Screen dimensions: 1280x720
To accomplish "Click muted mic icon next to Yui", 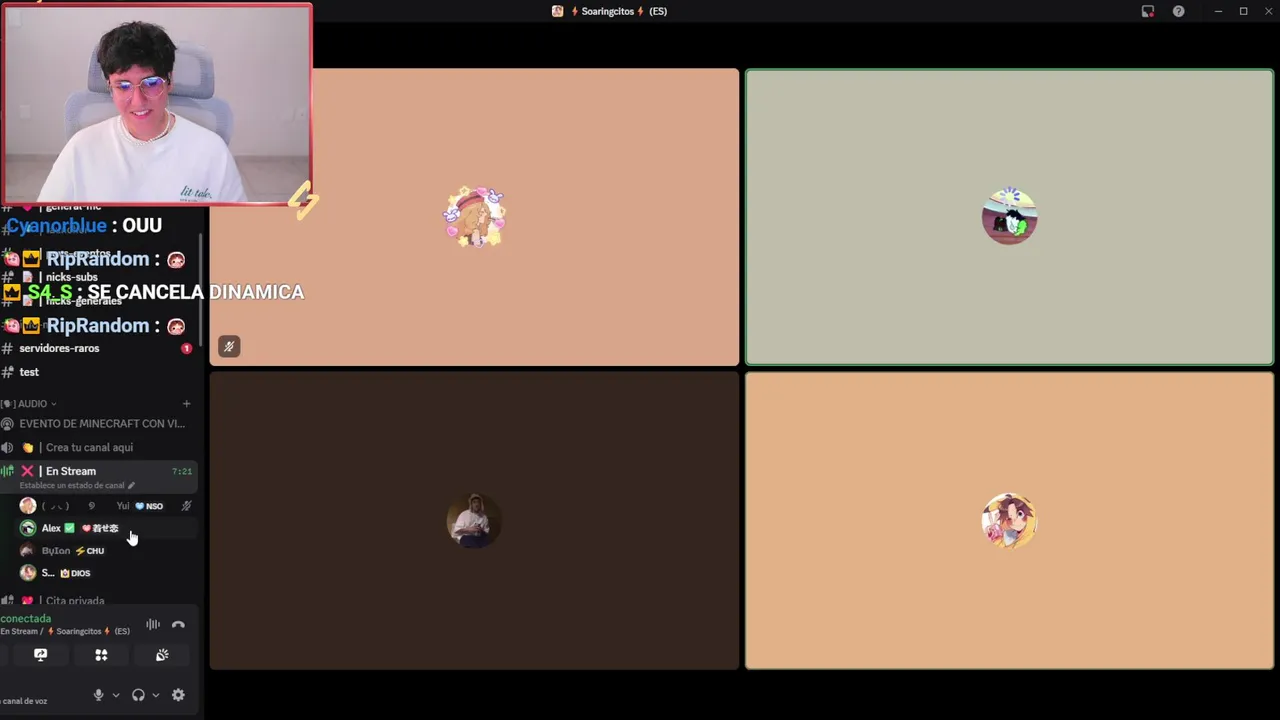I will pyautogui.click(x=186, y=506).
